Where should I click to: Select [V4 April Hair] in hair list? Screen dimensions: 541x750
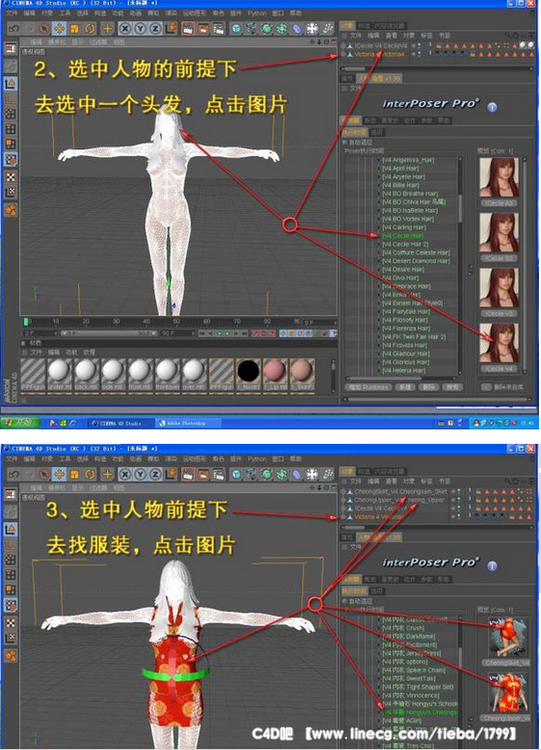click(x=400, y=168)
